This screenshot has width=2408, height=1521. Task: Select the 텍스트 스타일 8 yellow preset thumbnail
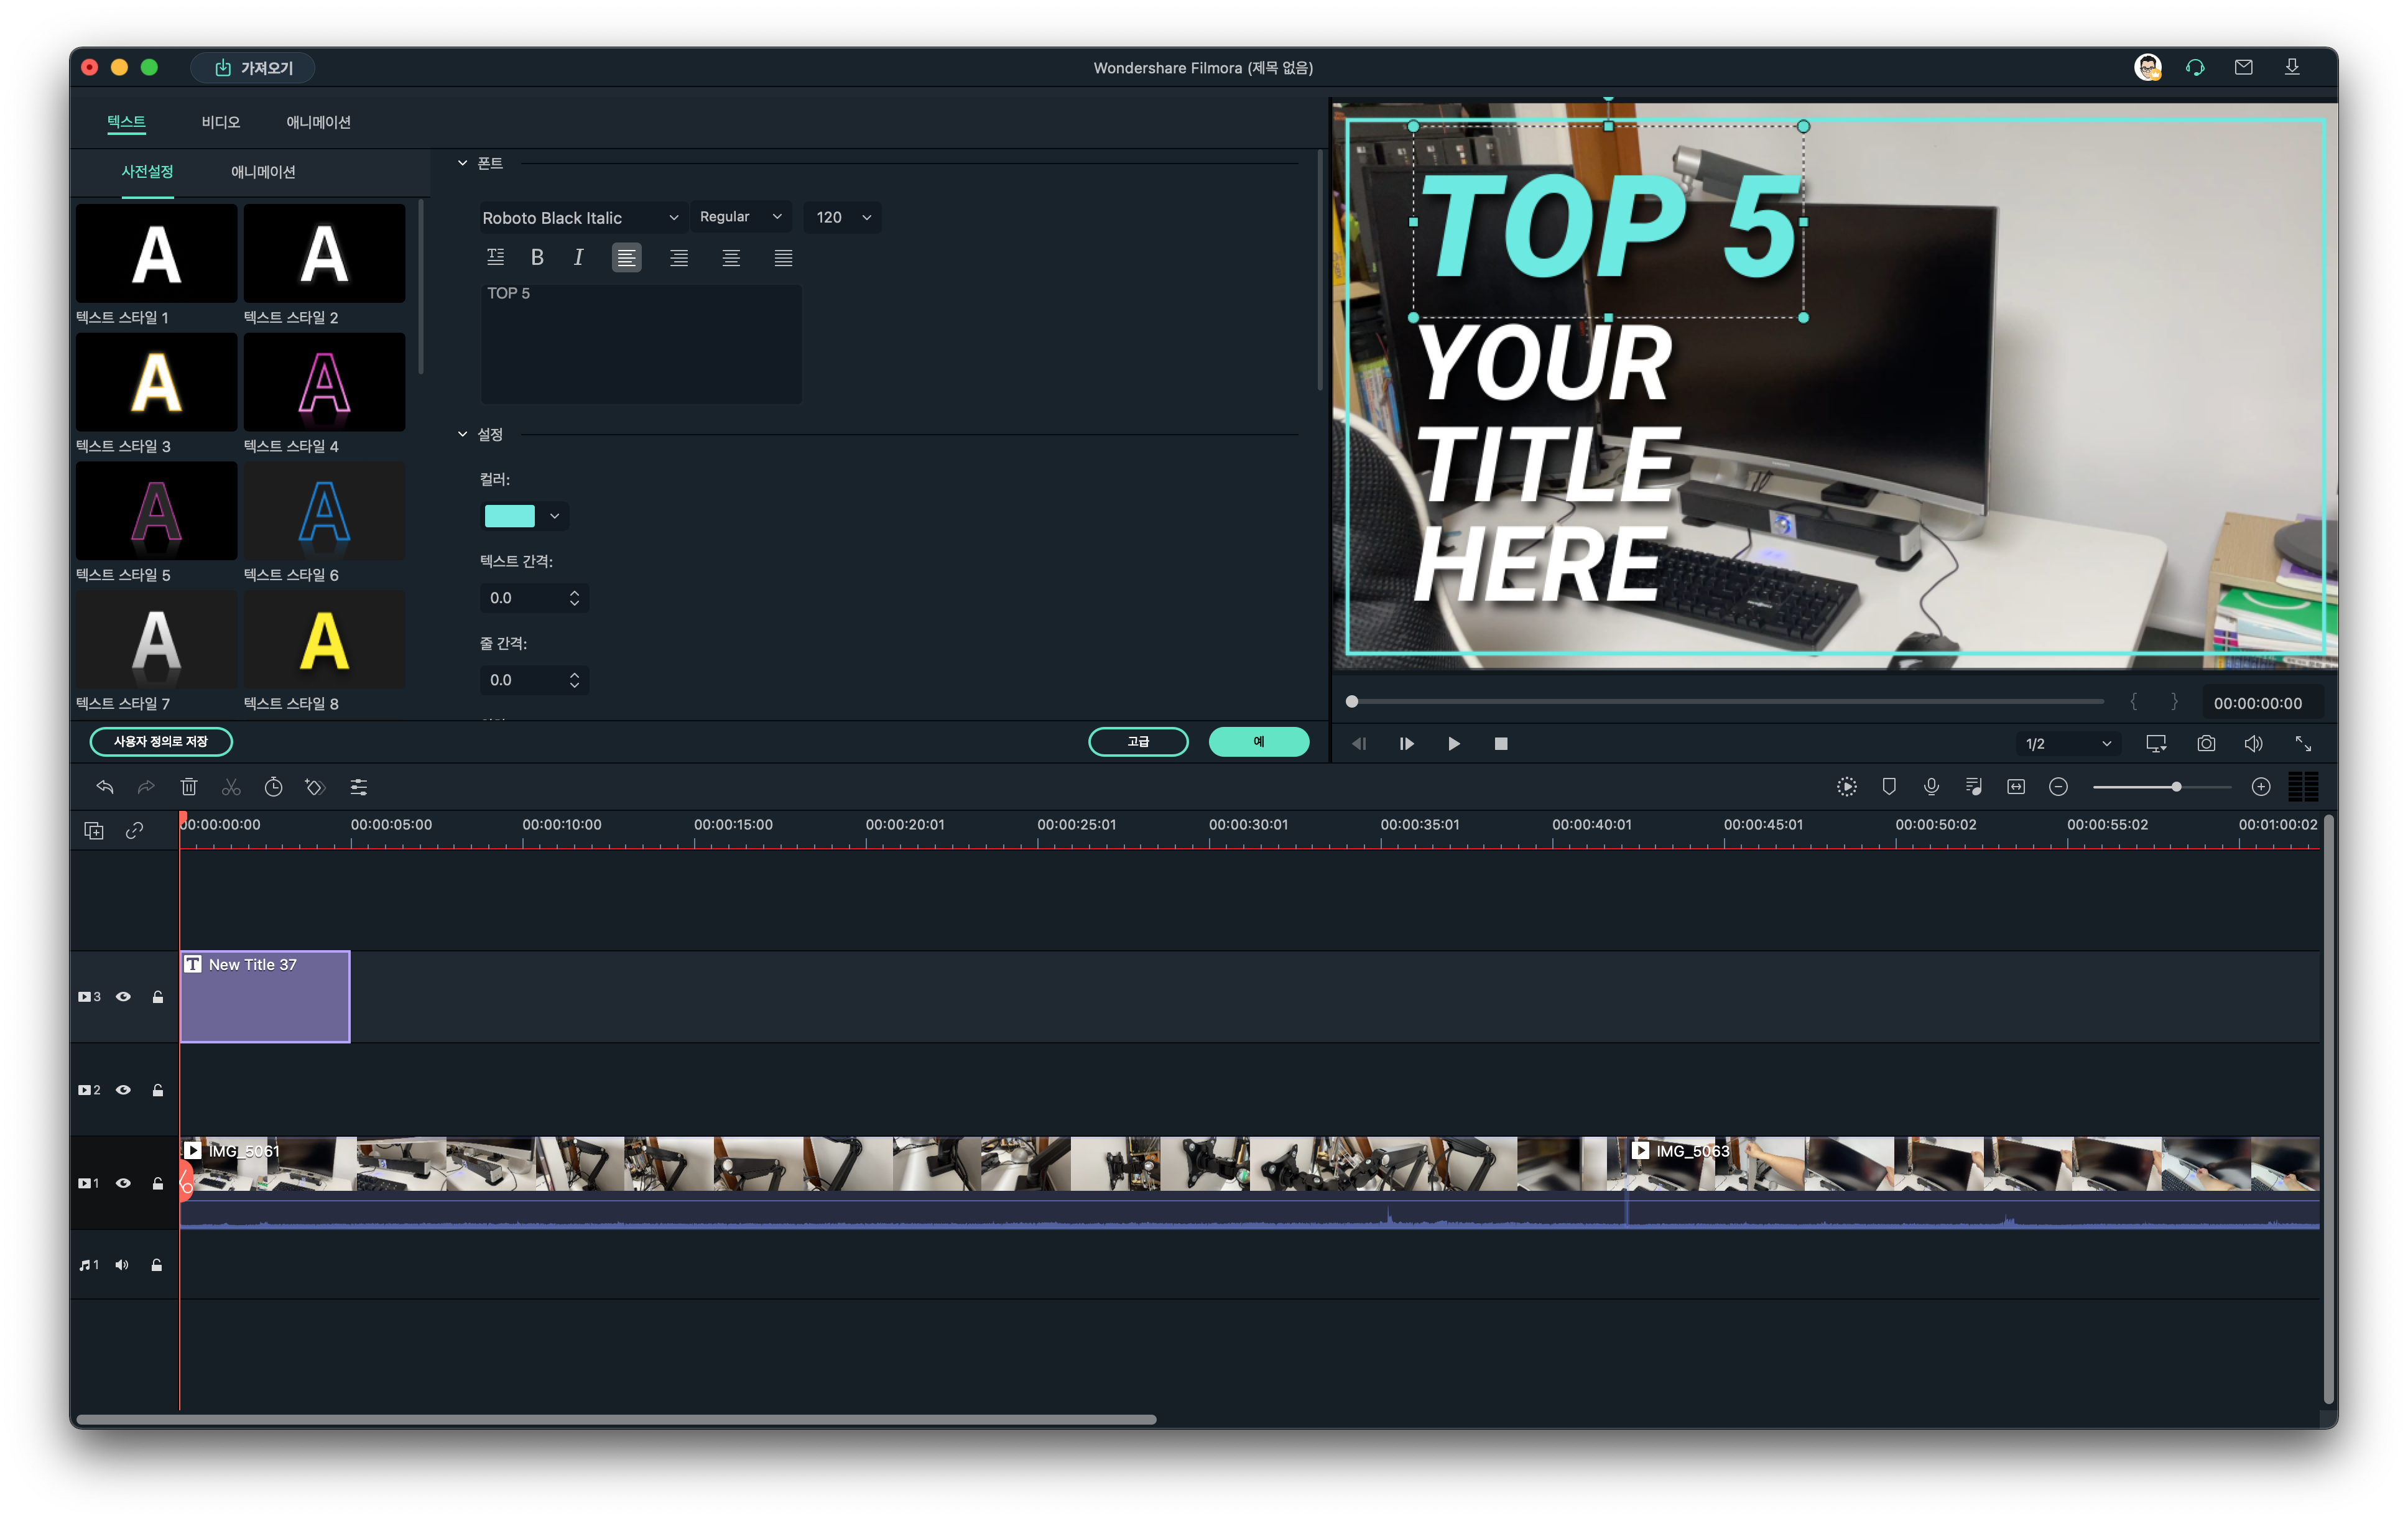point(324,640)
